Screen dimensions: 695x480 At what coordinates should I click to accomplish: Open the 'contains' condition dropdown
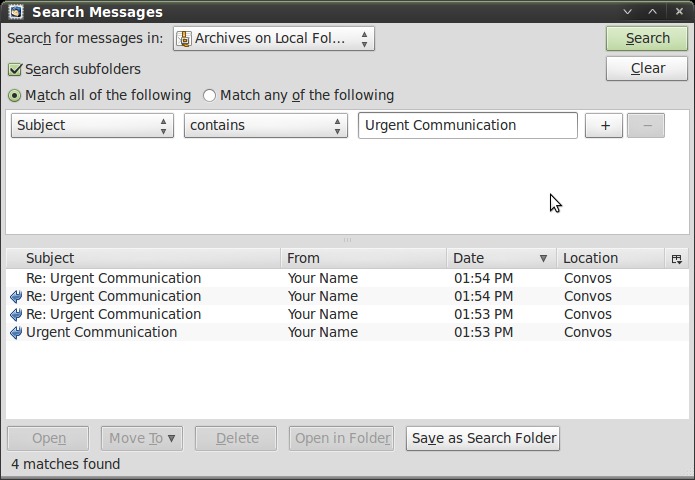pyautogui.click(x=266, y=125)
